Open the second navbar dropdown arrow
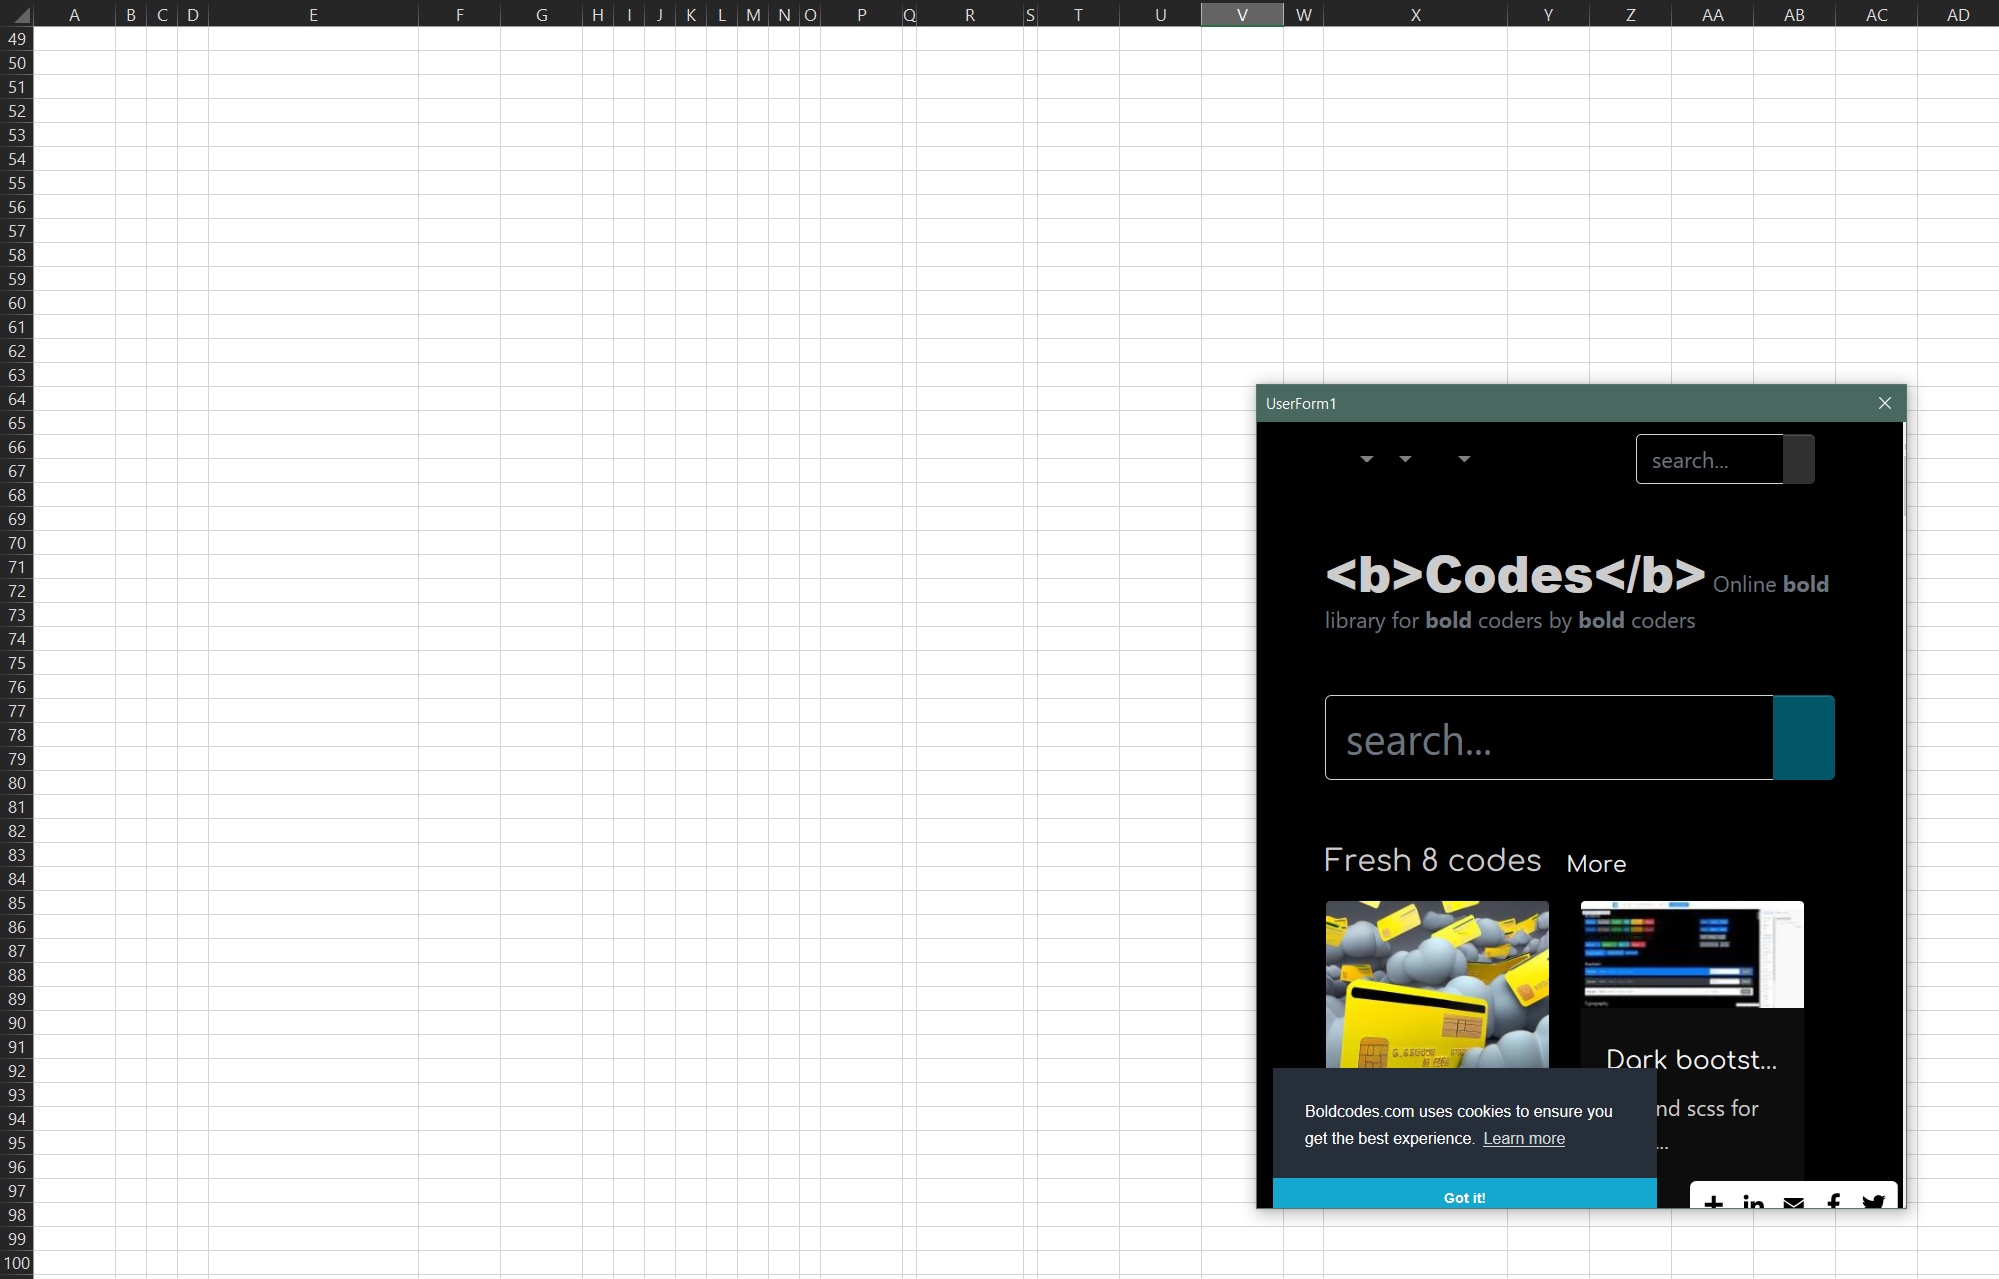This screenshot has height=1279, width=1999. pyautogui.click(x=1405, y=459)
